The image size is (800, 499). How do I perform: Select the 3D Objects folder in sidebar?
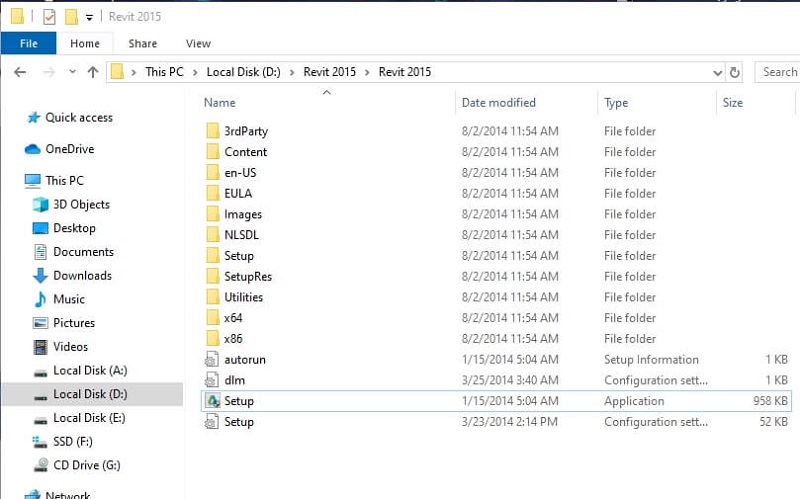pos(81,204)
